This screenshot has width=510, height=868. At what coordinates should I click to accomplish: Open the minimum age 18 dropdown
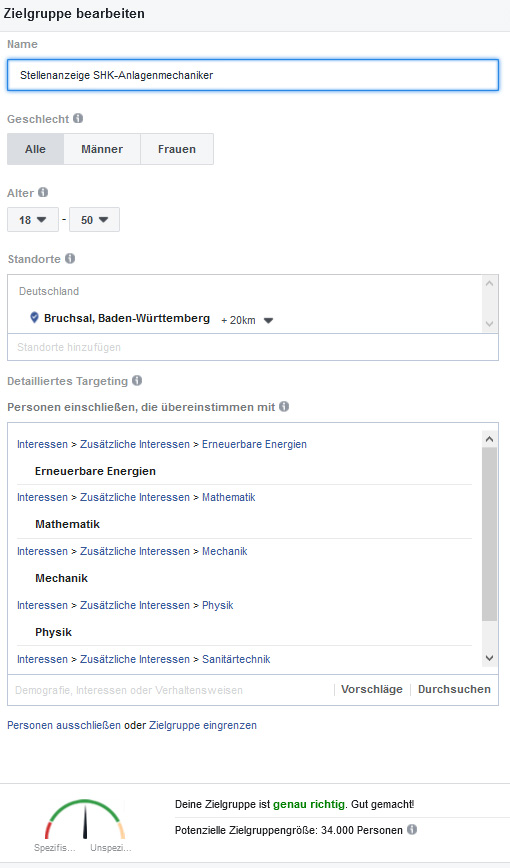click(x=33, y=220)
